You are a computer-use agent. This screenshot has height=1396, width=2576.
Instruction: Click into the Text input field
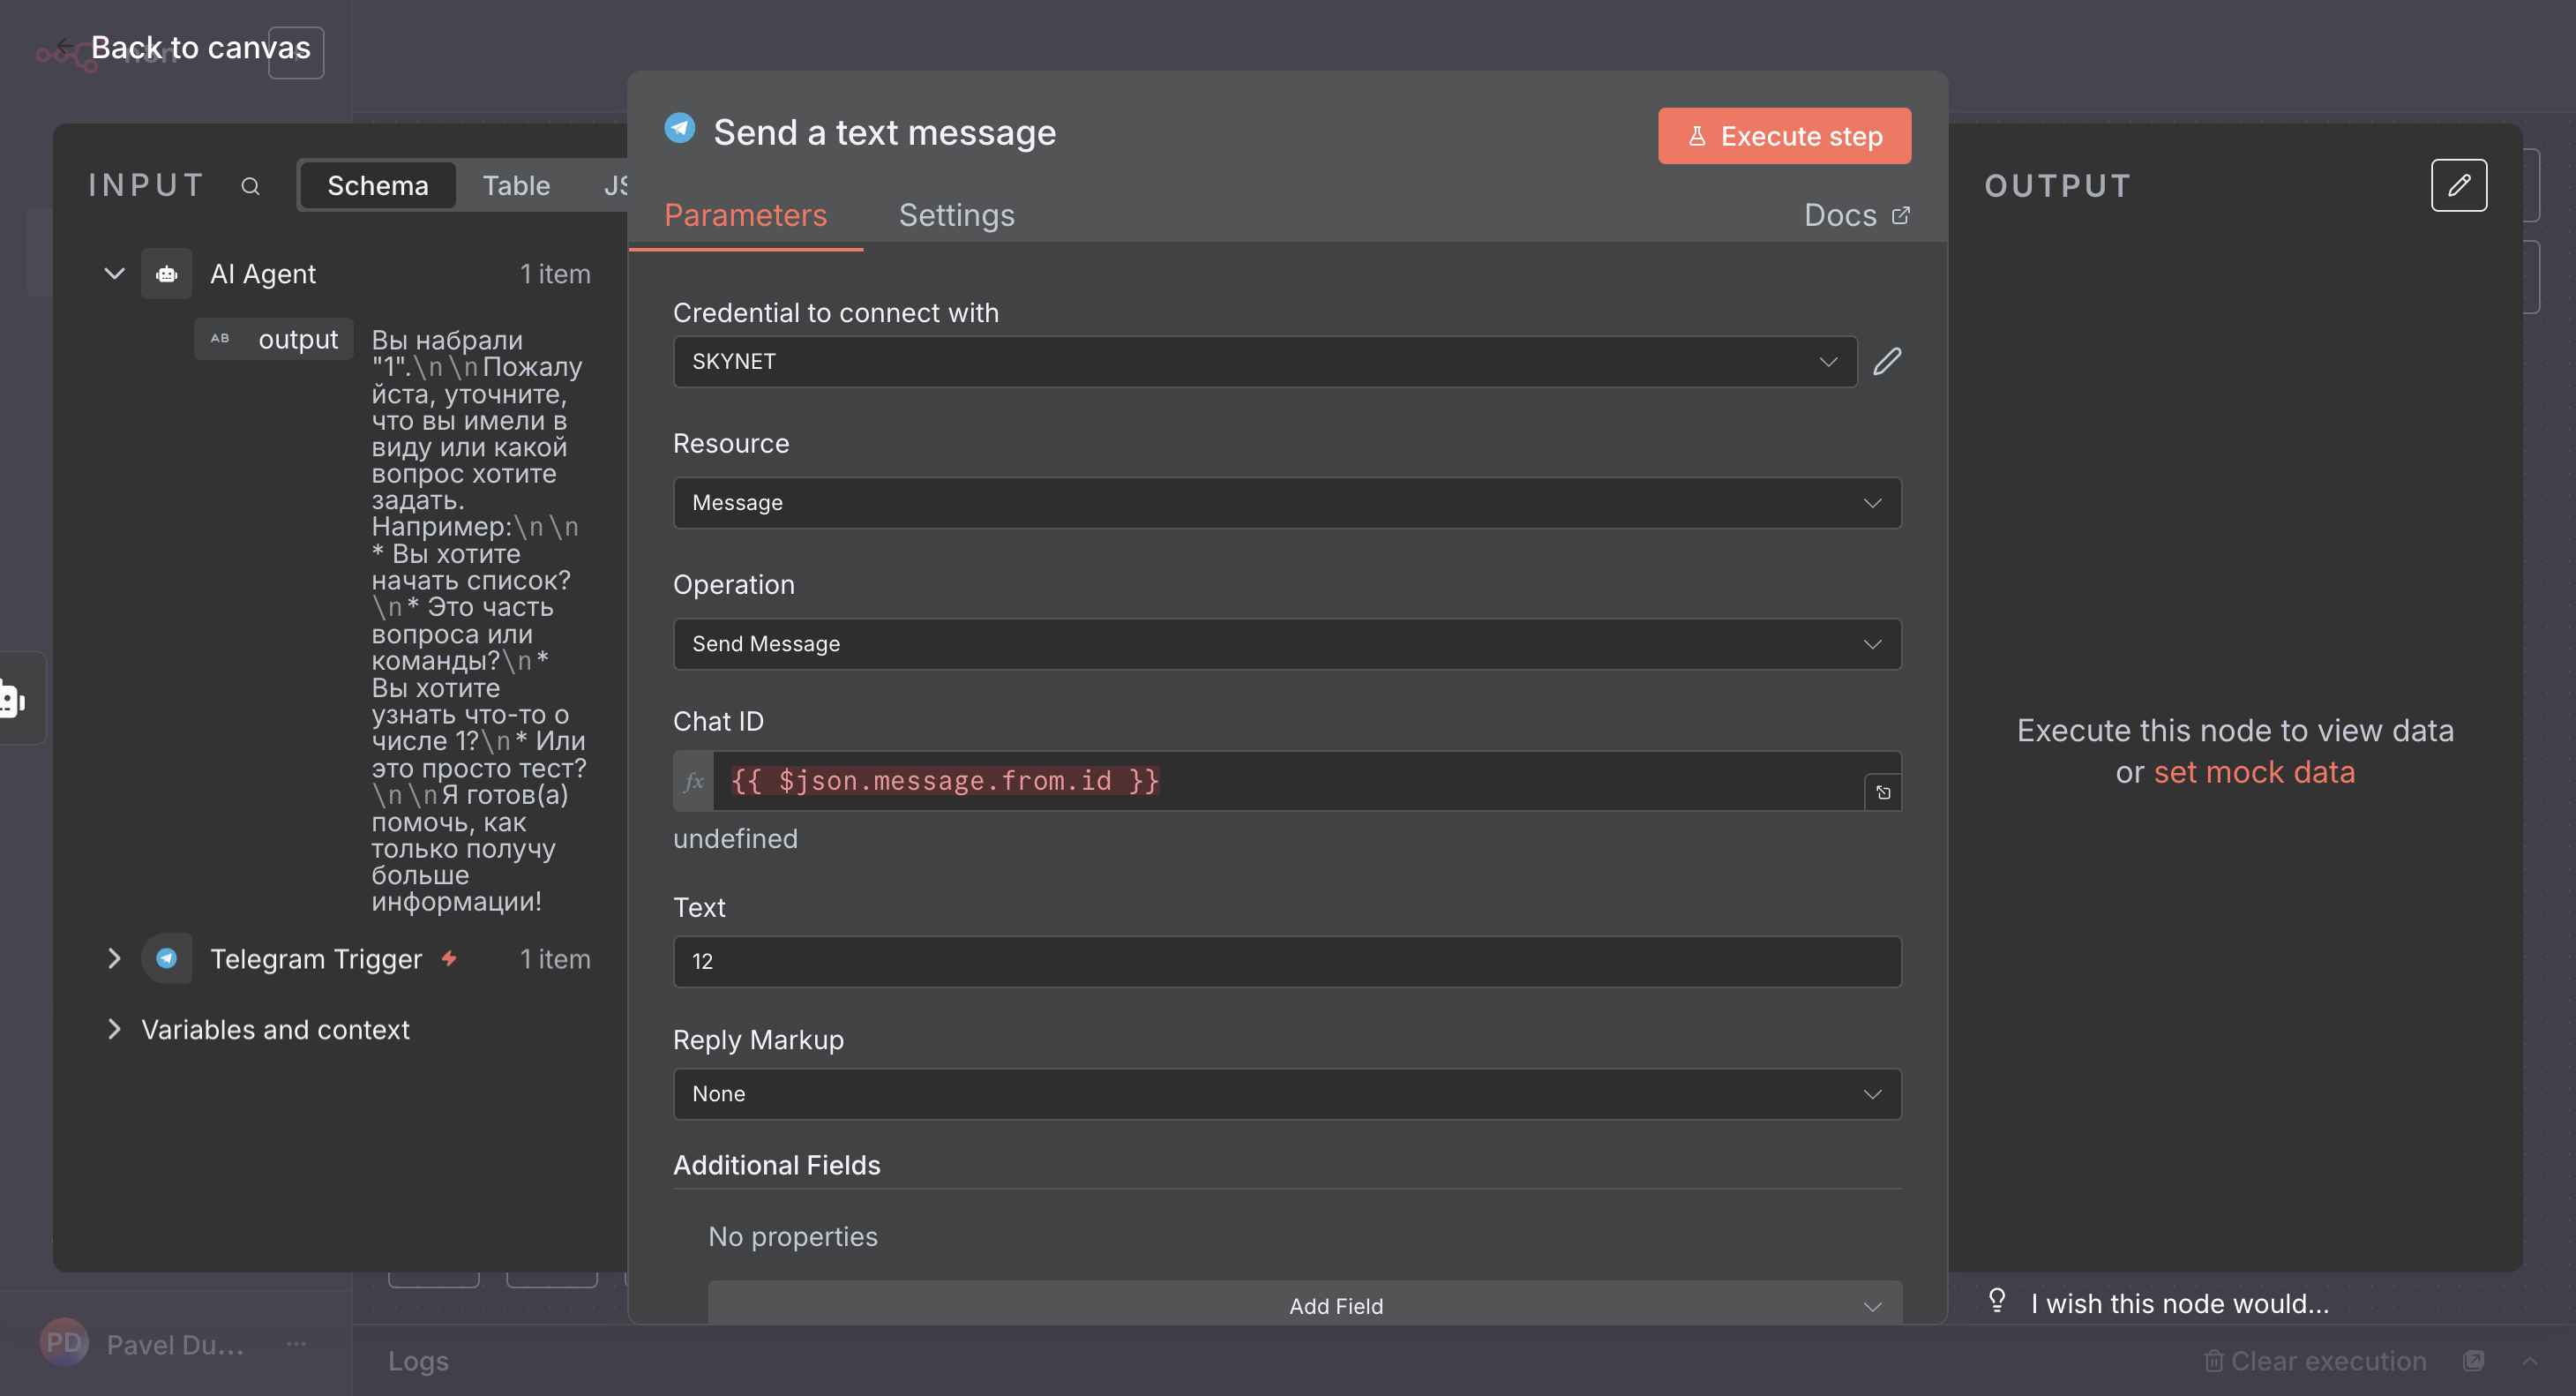coord(1286,961)
